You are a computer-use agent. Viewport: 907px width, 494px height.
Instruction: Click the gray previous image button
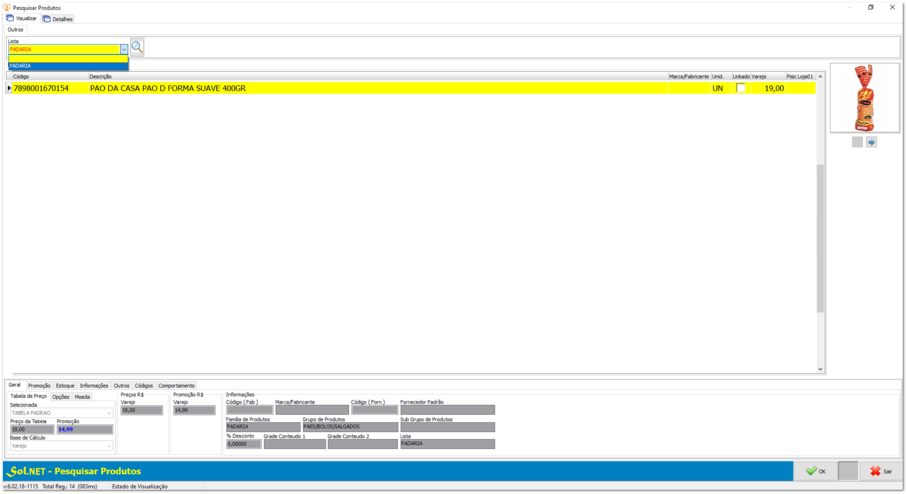857,142
